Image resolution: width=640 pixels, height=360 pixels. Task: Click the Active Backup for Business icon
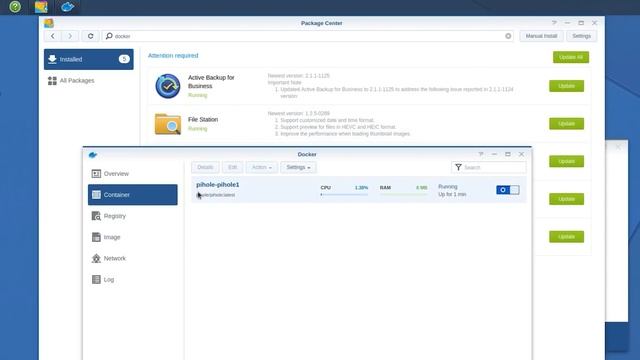click(167, 86)
